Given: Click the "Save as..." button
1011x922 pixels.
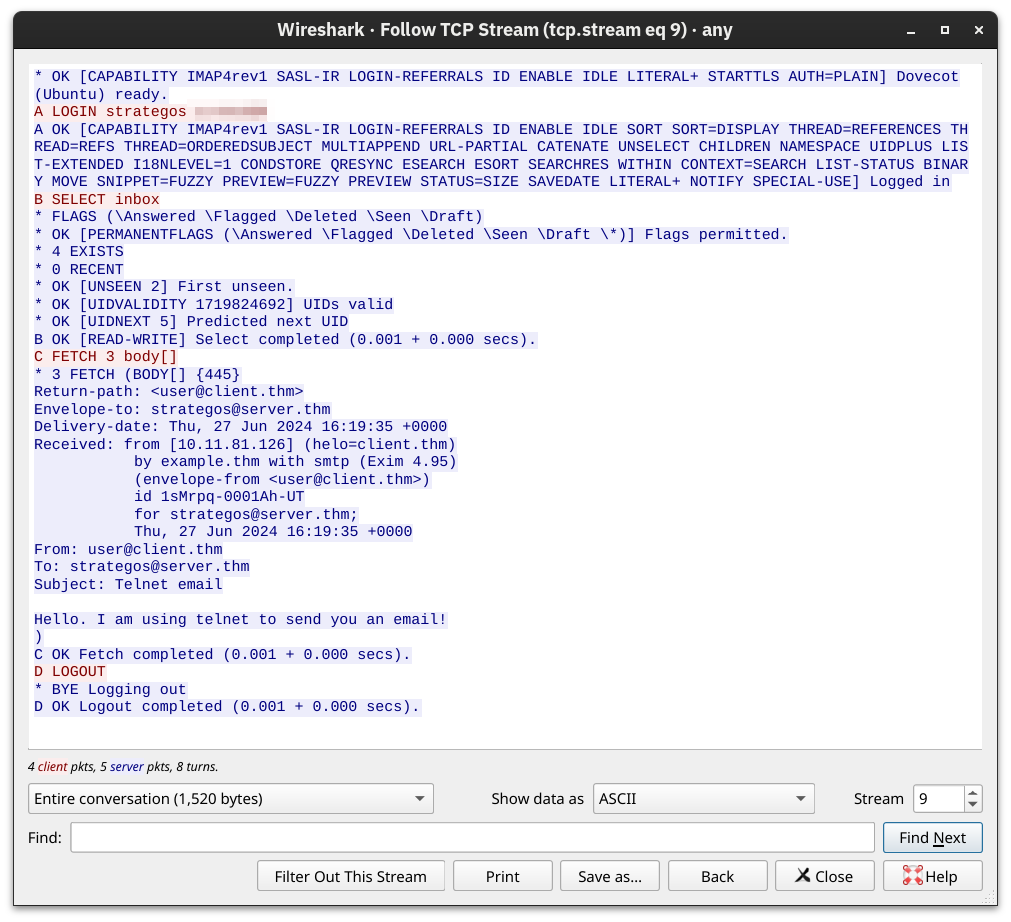Looking at the screenshot, I should [x=610, y=876].
